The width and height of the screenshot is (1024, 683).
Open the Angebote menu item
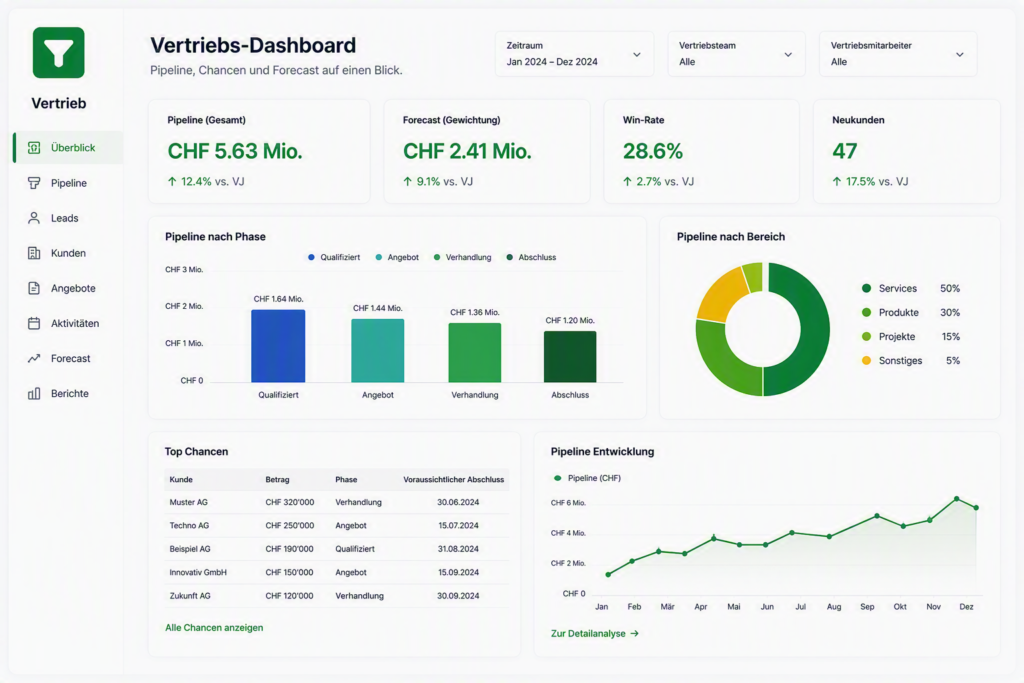click(68, 288)
